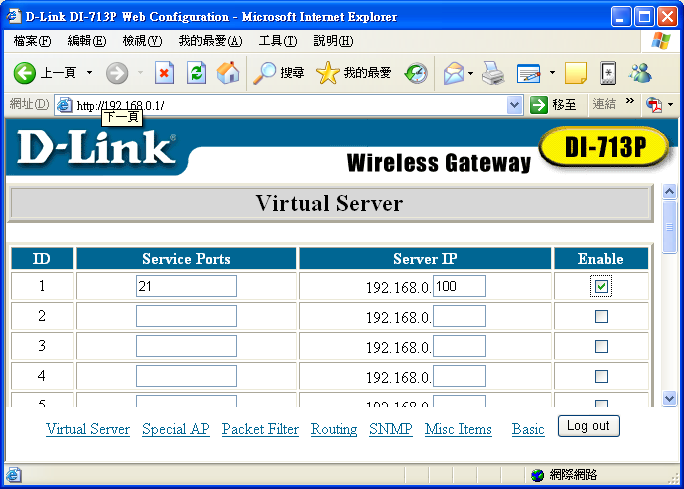Open the Mail envelope icon
The image size is (684, 489).
(x=454, y=73)
